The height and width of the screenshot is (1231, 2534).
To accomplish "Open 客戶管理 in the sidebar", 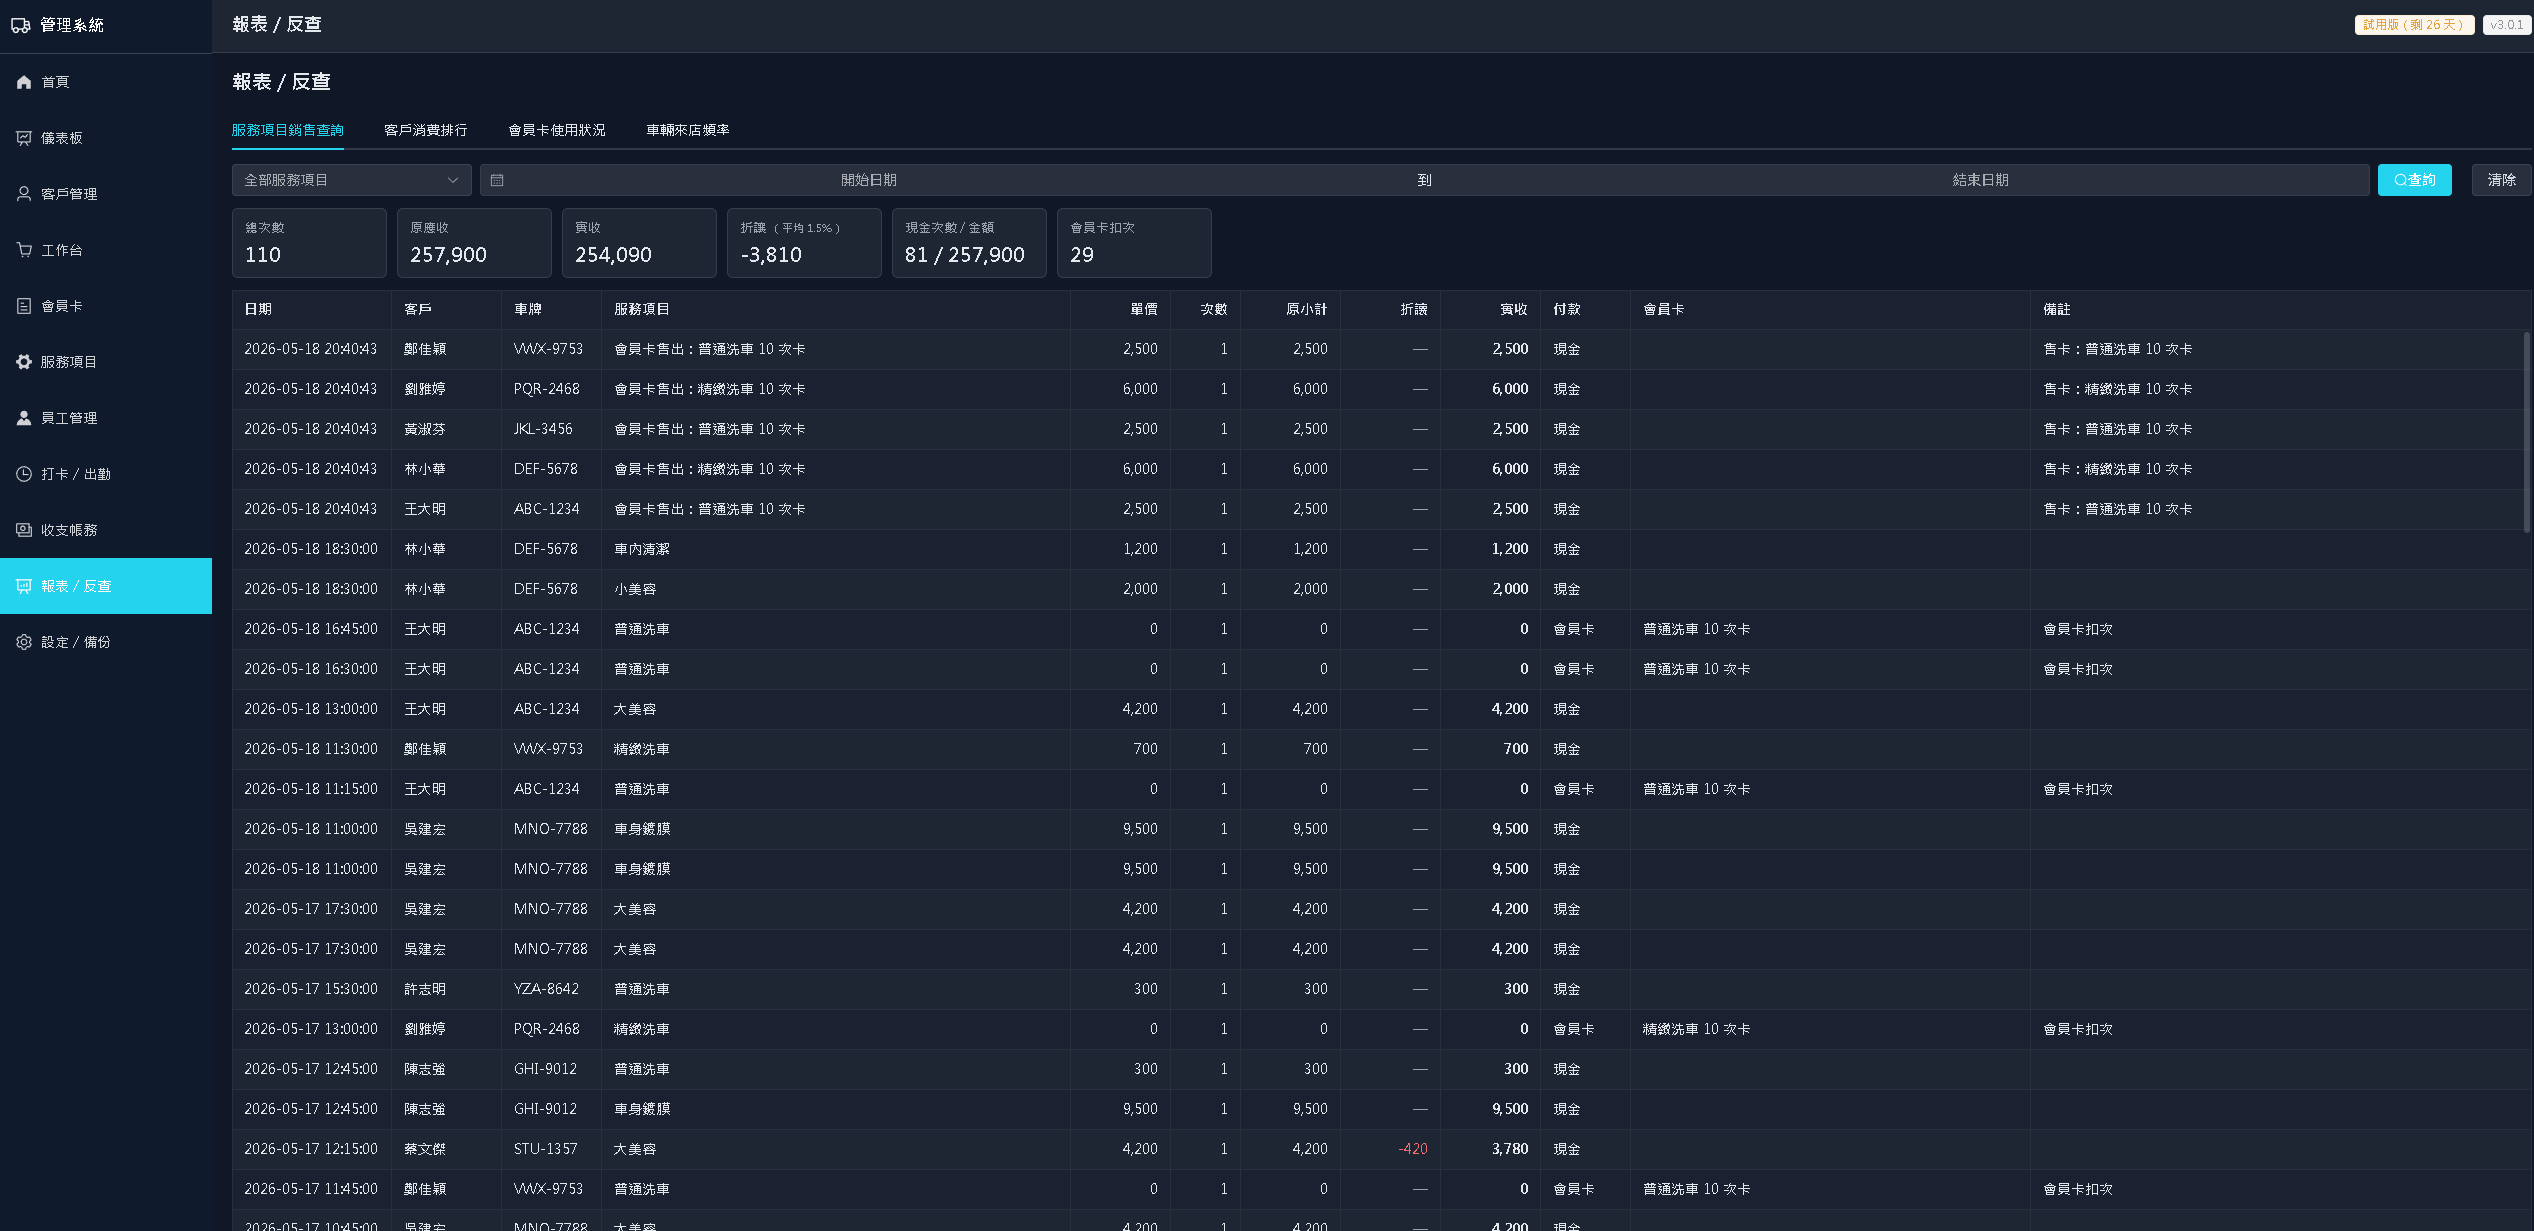I will 106,194.
